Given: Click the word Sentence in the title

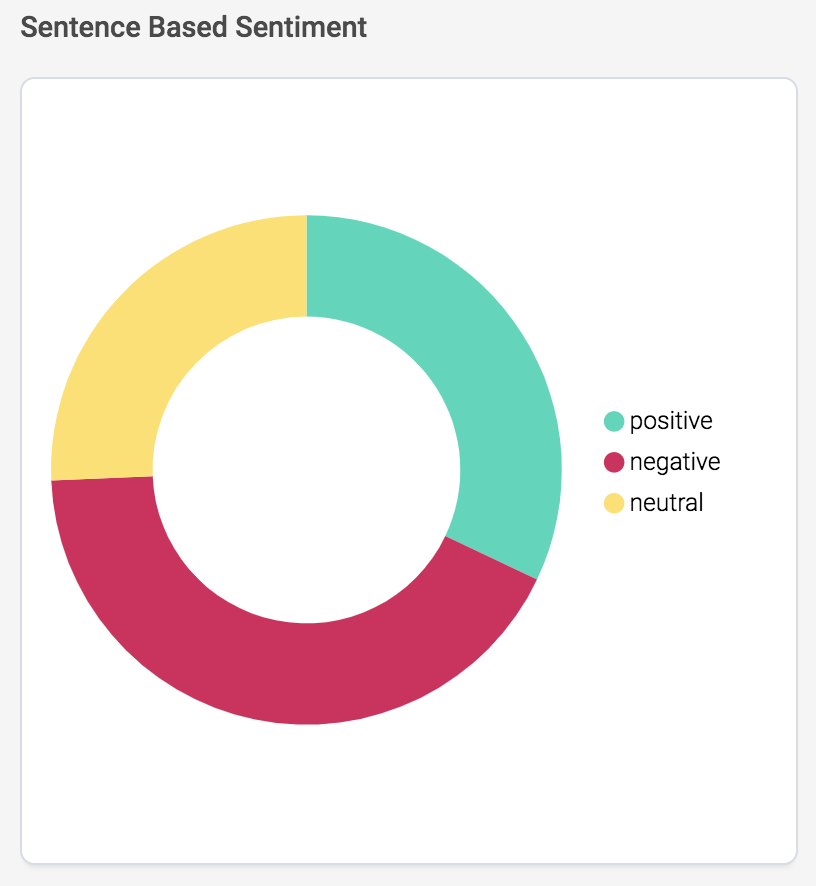Looking at the screenshot, I should 80,28.
